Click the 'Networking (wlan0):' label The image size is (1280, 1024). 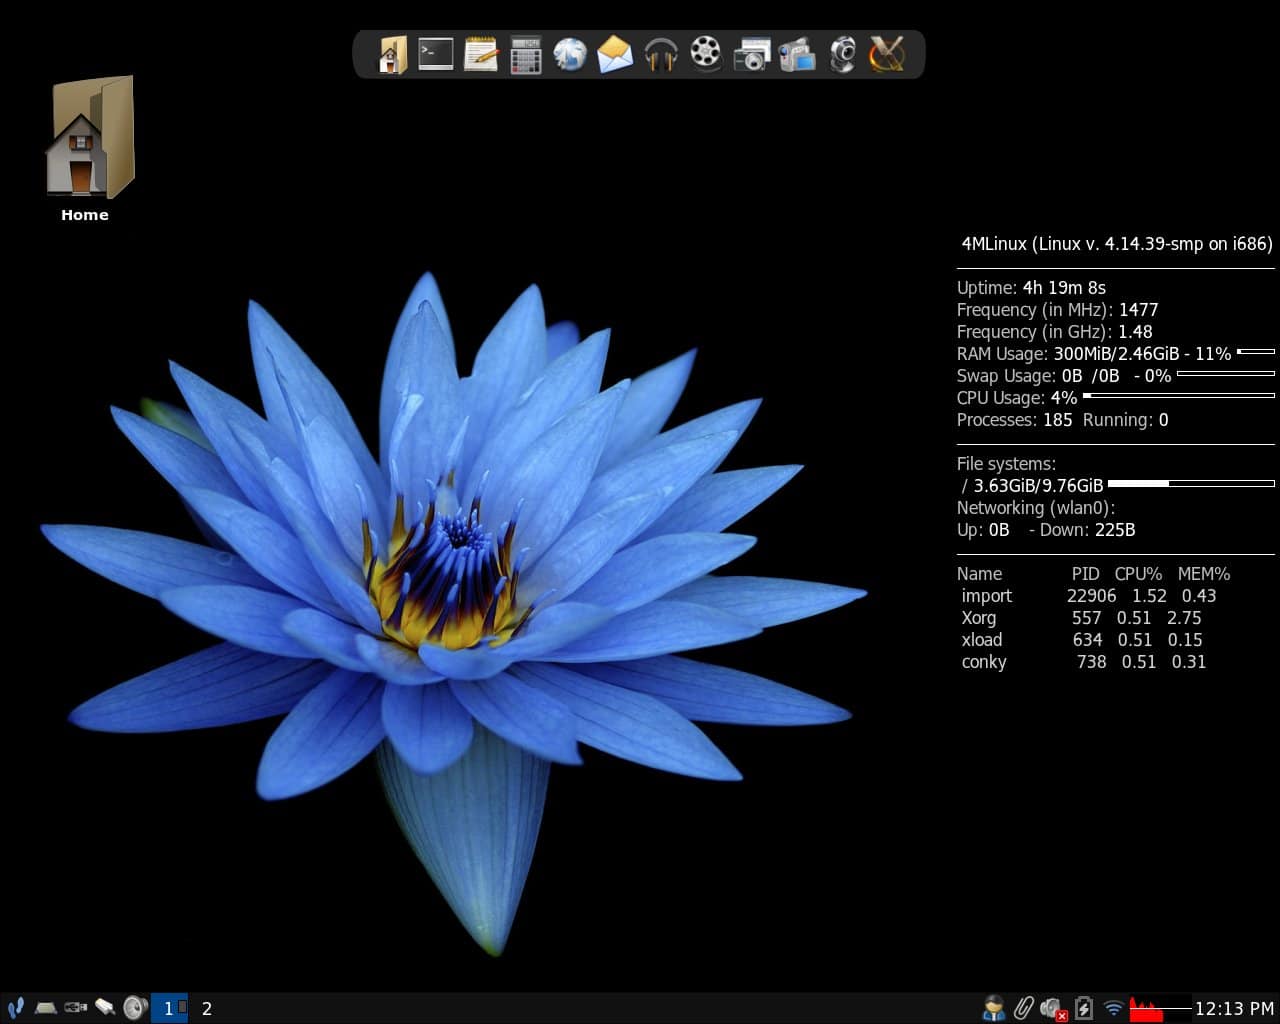(1036, 508)
